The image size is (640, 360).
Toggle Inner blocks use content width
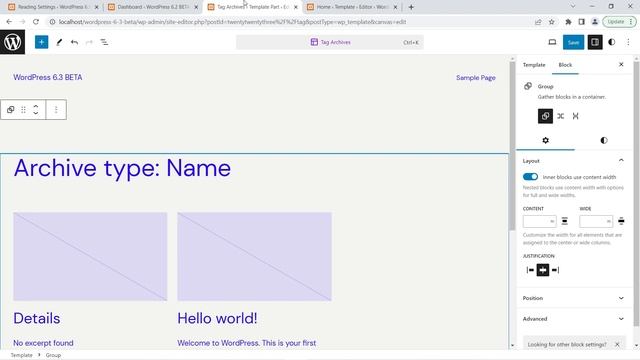tap(530, 177)
